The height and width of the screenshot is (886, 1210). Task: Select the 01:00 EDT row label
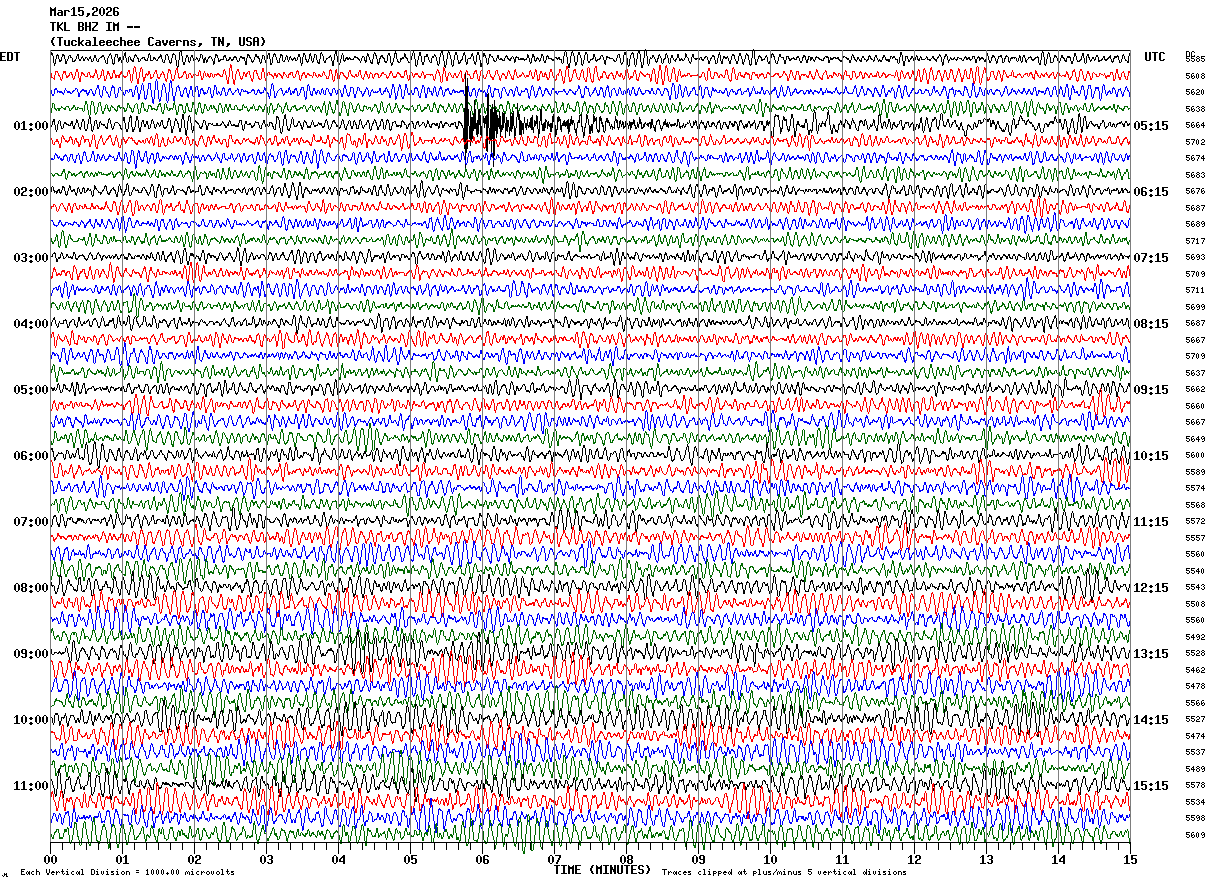pyautogui.click(x=31, y=126)
